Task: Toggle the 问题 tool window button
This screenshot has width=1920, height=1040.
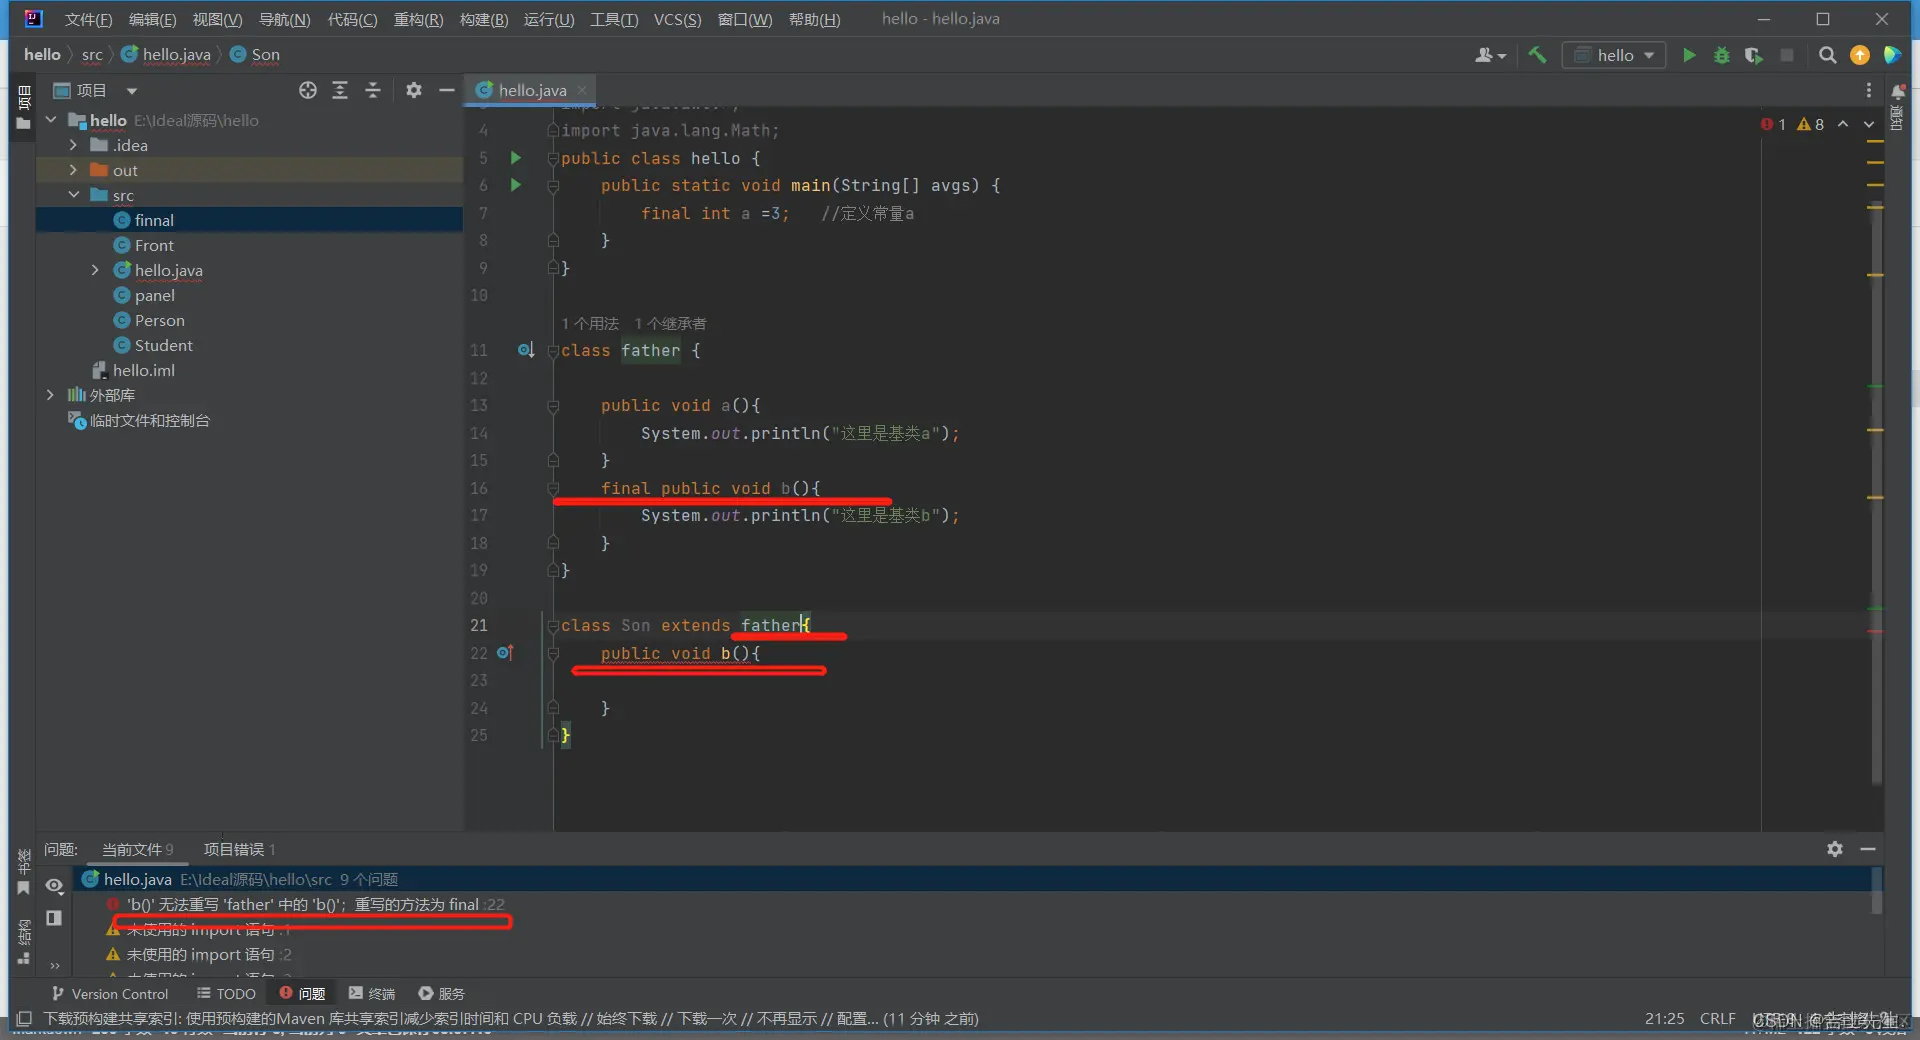Action: point(302,994)
